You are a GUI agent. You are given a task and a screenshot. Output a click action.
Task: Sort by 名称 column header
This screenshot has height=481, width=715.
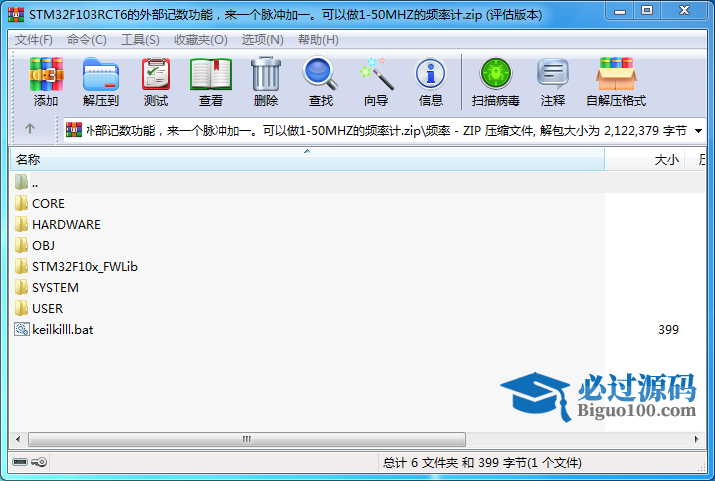(307, 160)
